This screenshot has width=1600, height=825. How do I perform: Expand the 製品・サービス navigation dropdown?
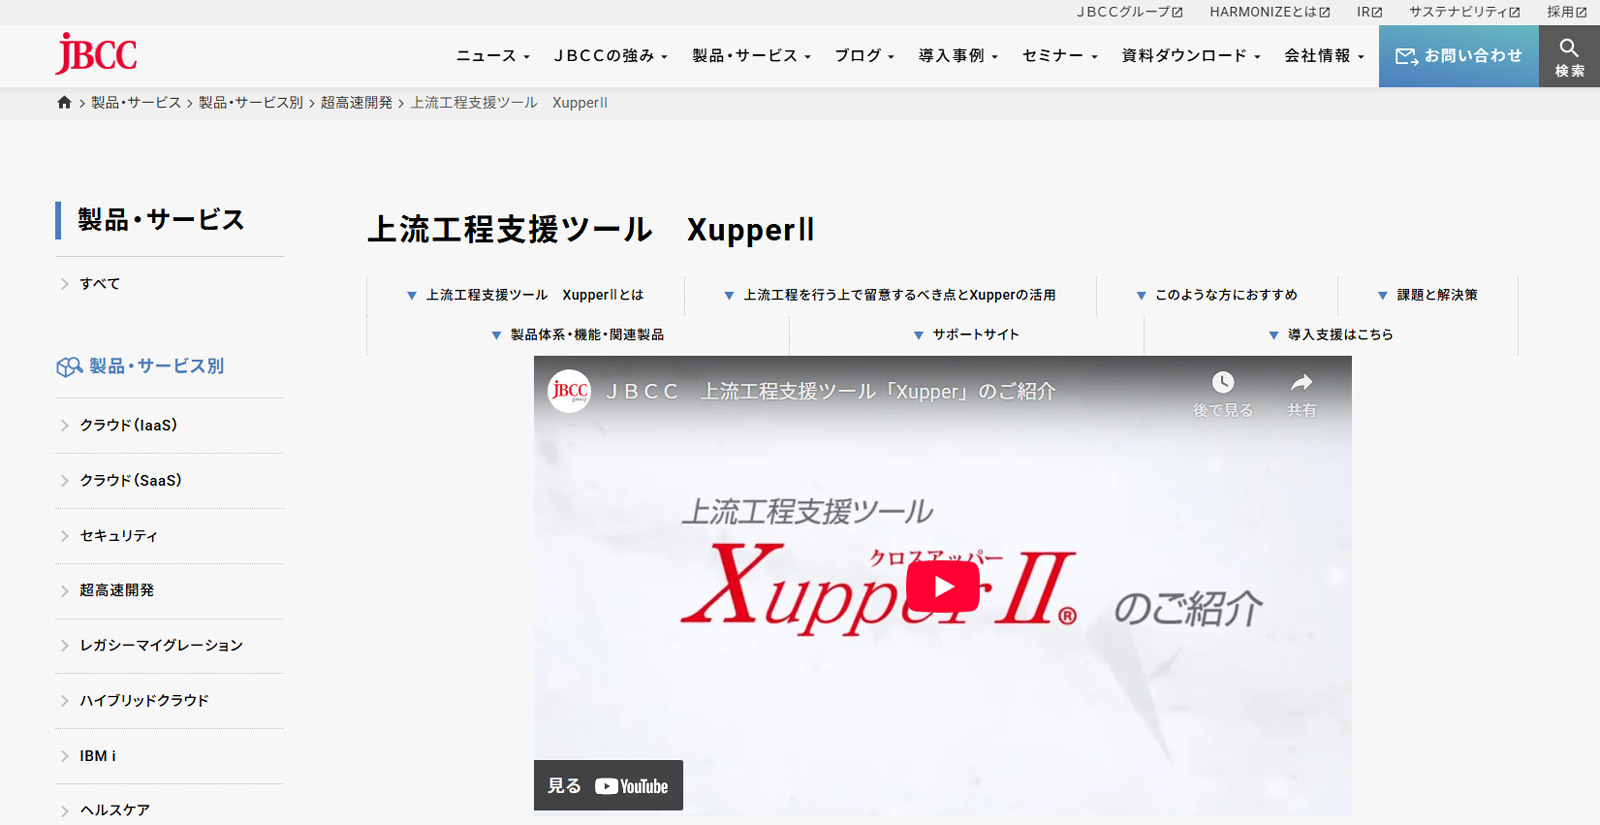pyautogui.click(x=751, y=56)
